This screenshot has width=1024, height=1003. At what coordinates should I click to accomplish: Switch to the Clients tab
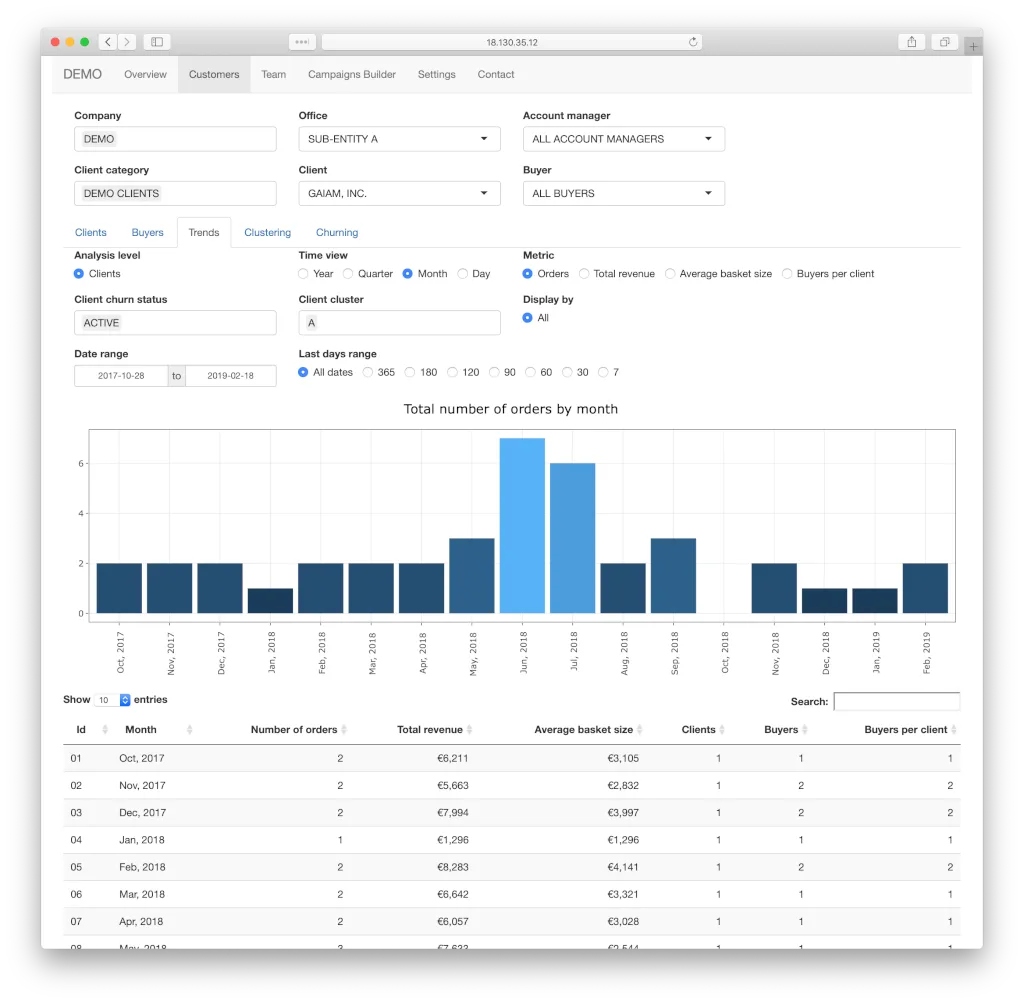click(91, 232)
